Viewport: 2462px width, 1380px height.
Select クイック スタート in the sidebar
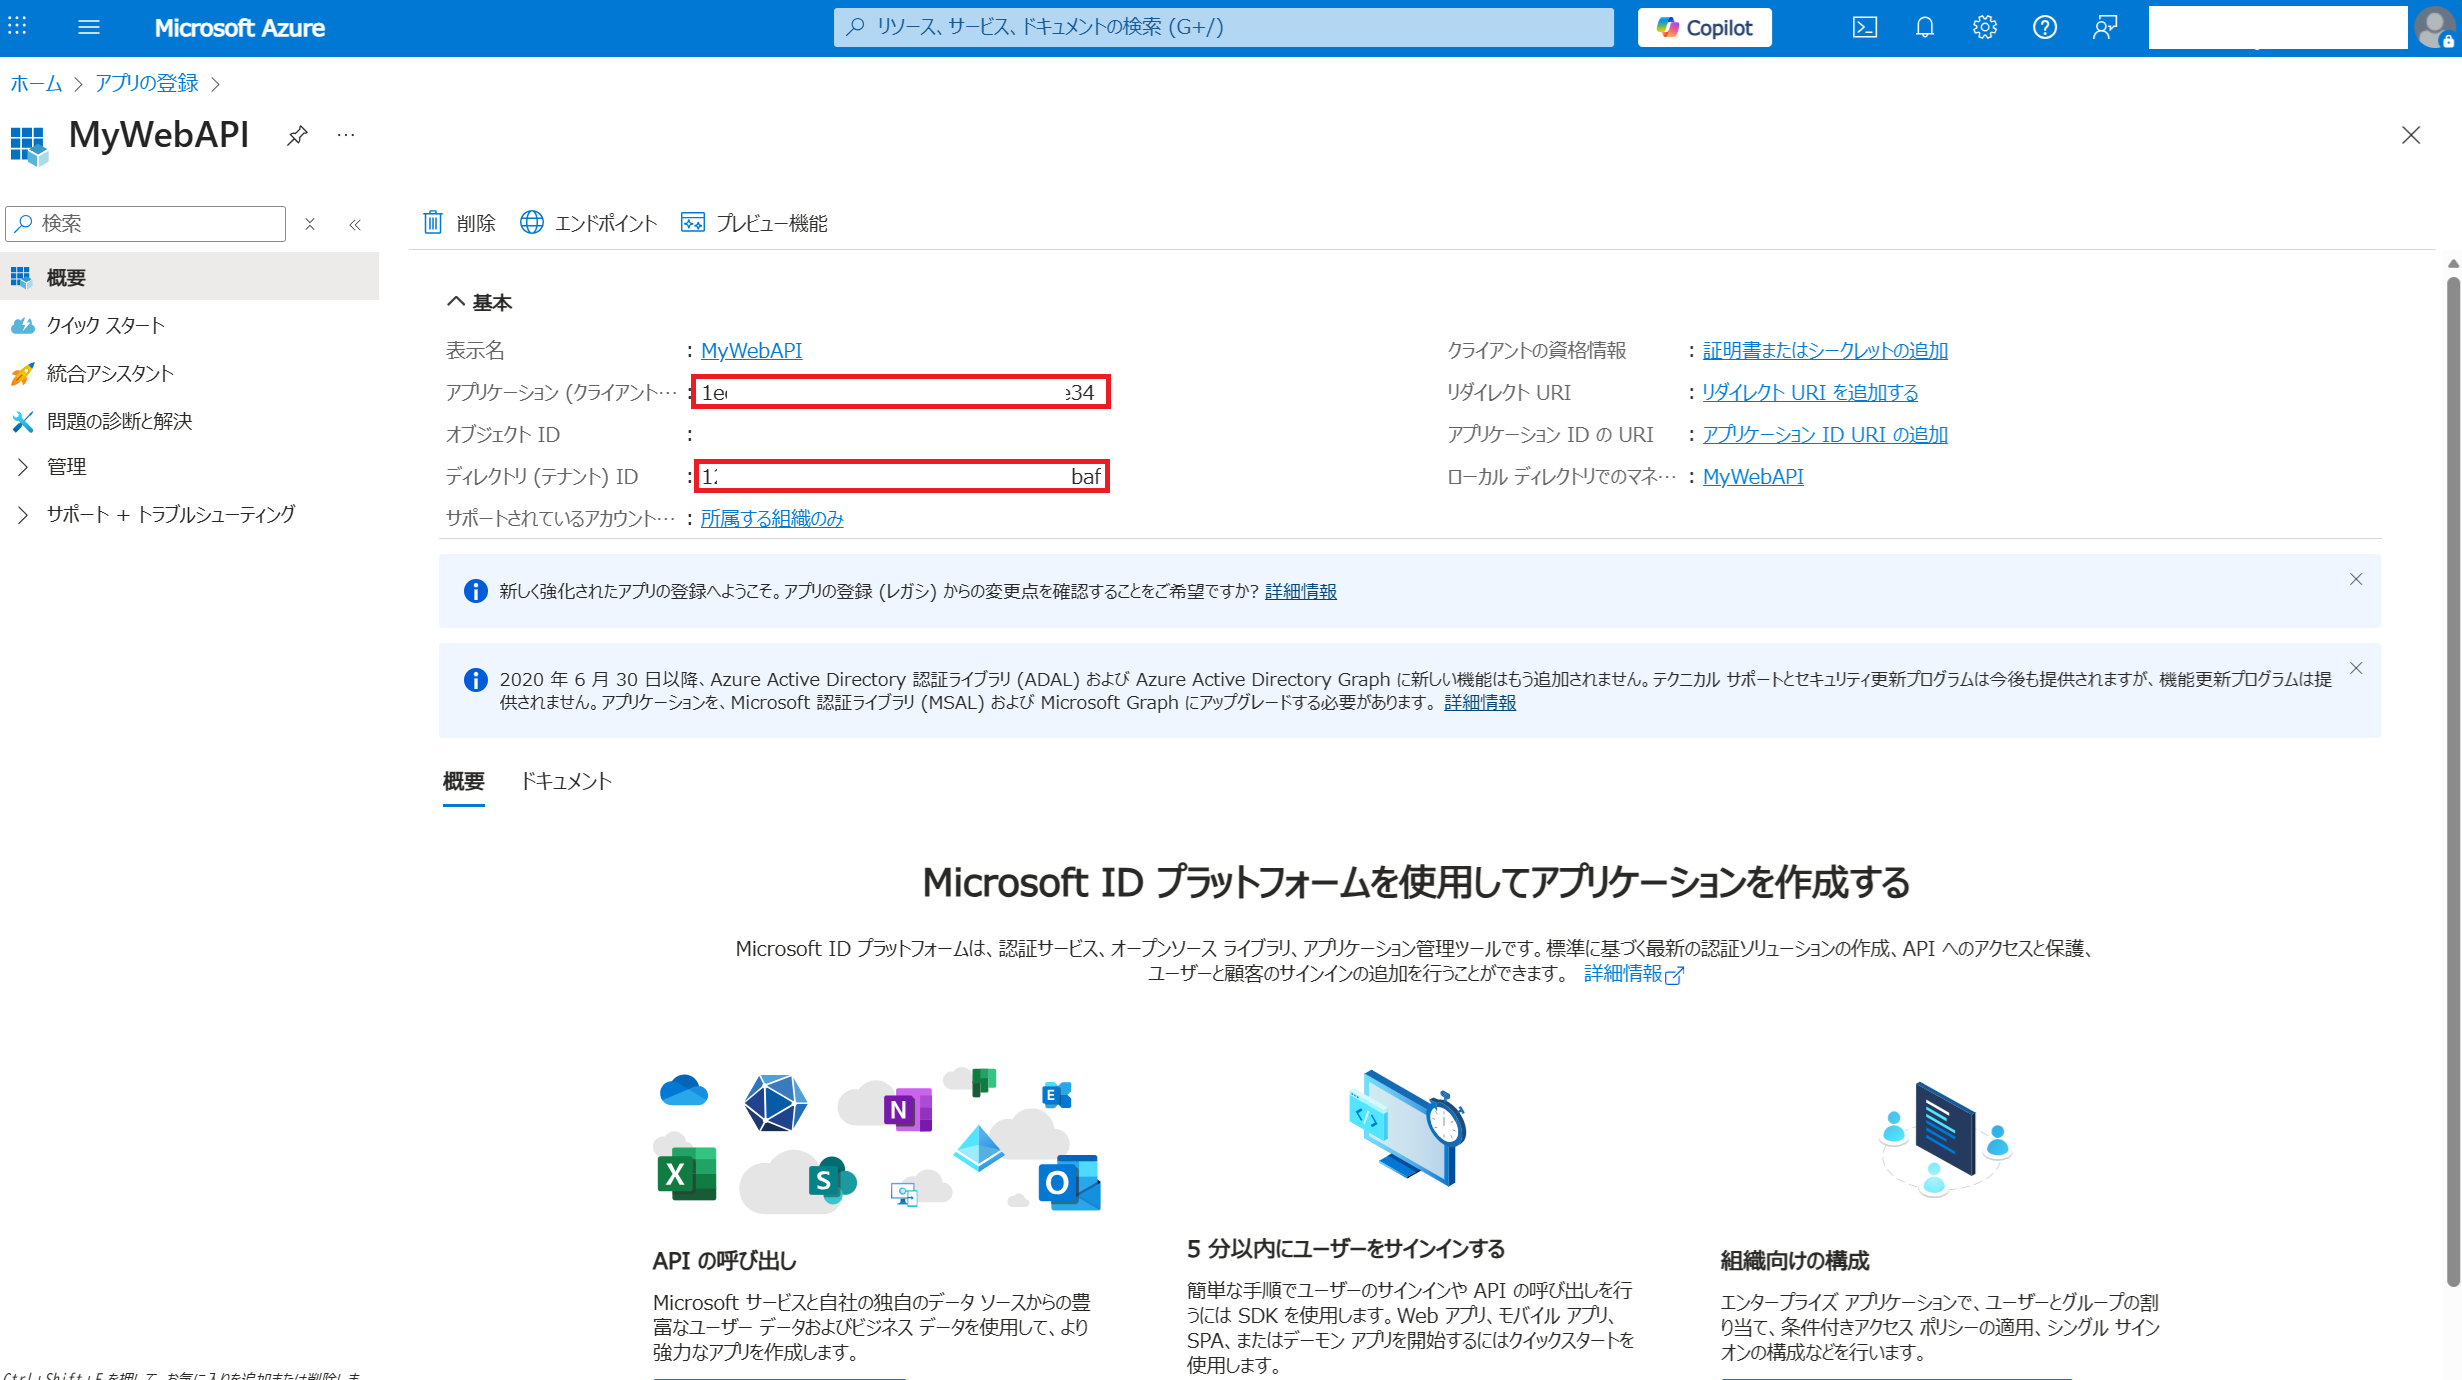point(105,325)
